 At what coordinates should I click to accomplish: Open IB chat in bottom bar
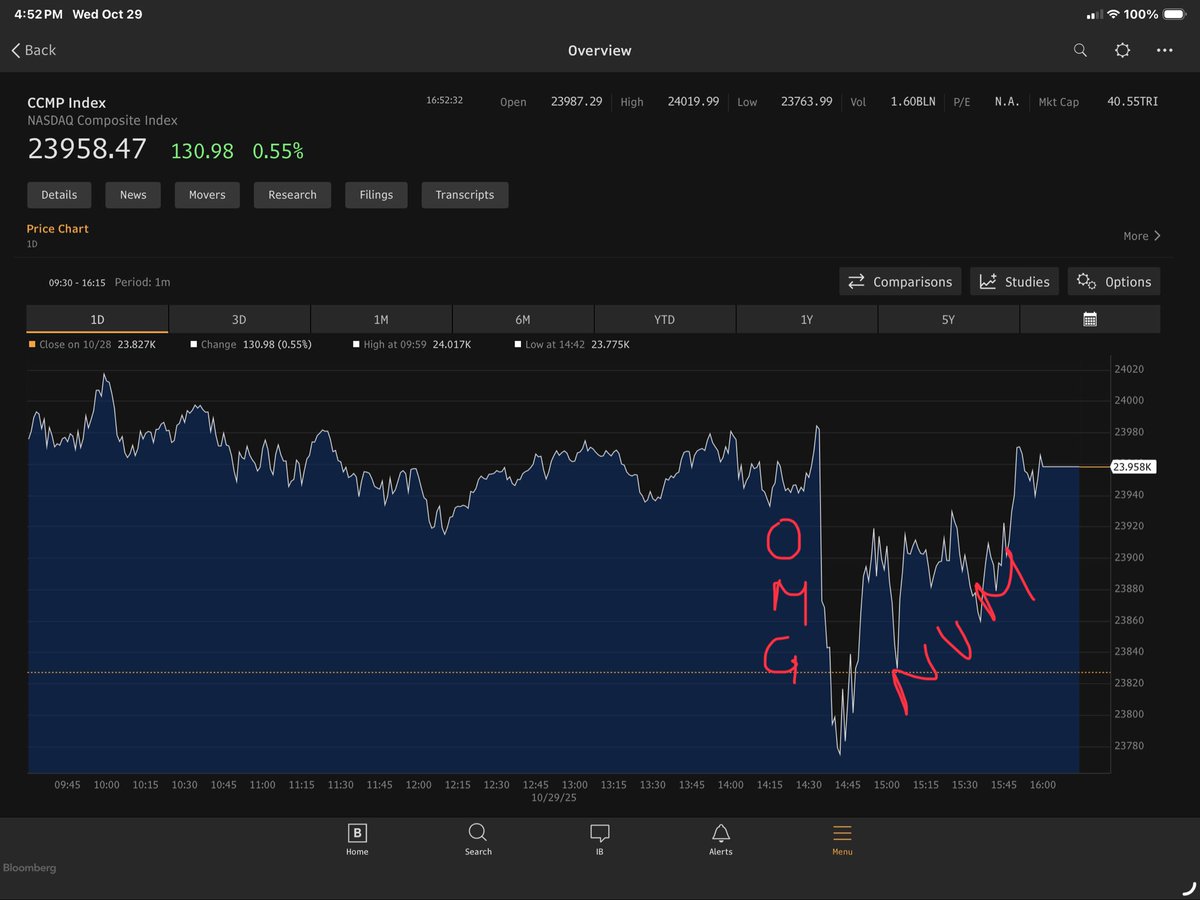point(600,839)
